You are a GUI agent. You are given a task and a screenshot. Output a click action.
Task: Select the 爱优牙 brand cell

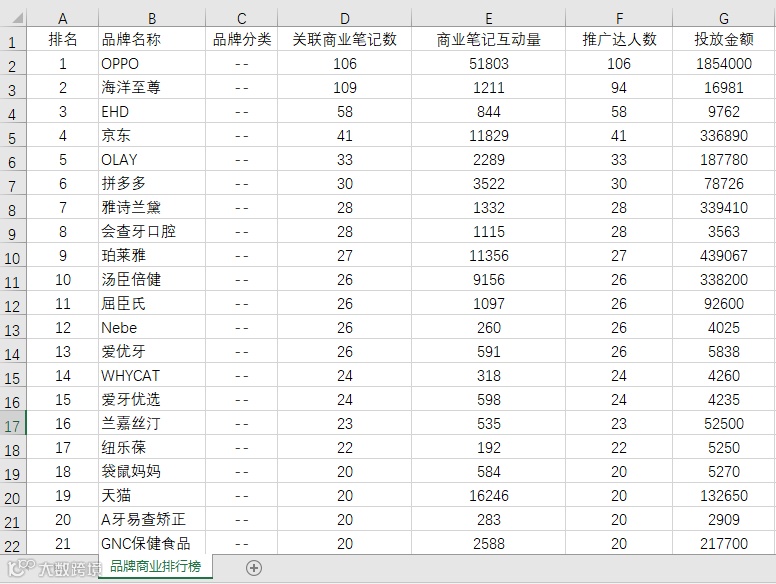click(152, 351)
